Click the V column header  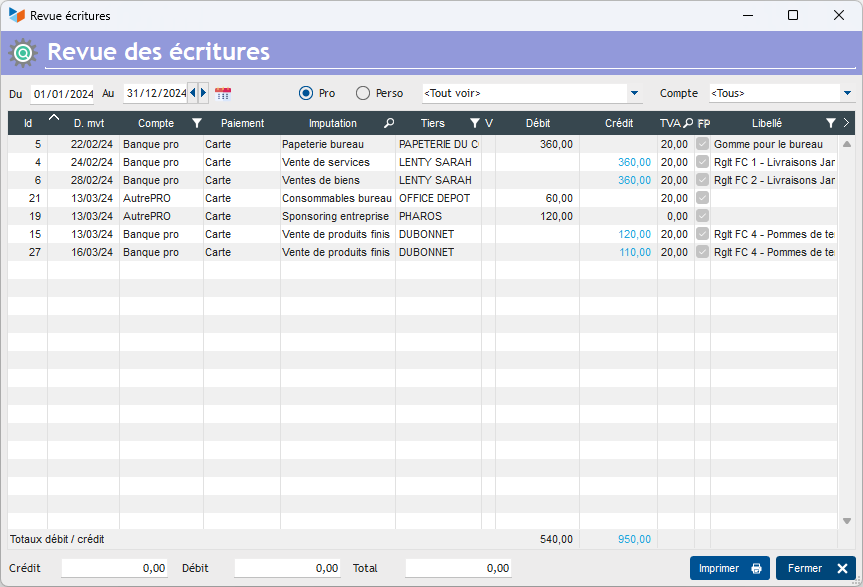(x=488, y=123)
